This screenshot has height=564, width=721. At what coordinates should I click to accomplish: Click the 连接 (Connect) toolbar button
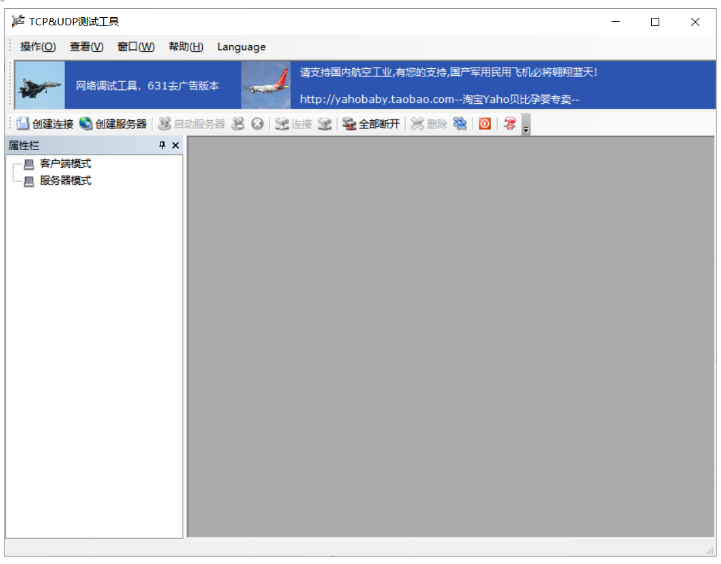pyautogui.click(x=293, y=124)
